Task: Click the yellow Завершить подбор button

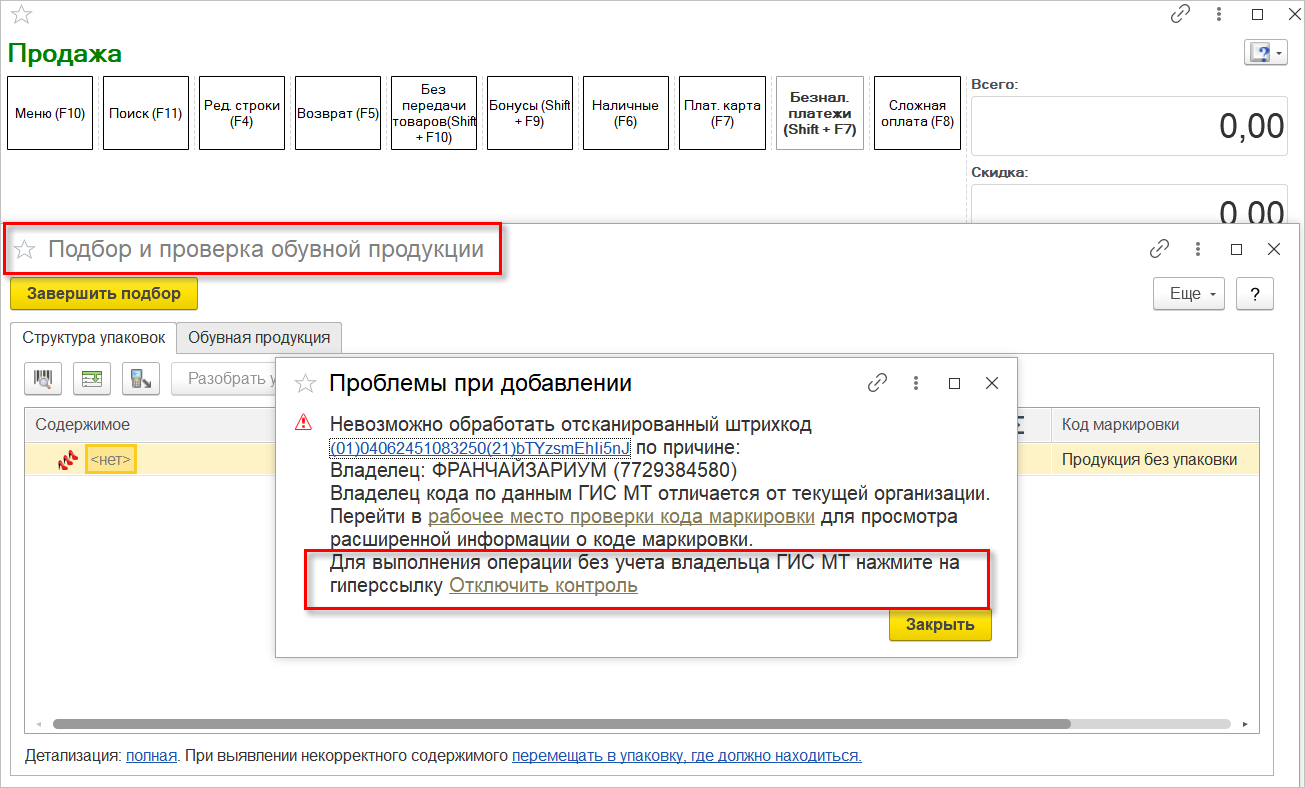Action: pyautogui.click(x=104, y=294)
